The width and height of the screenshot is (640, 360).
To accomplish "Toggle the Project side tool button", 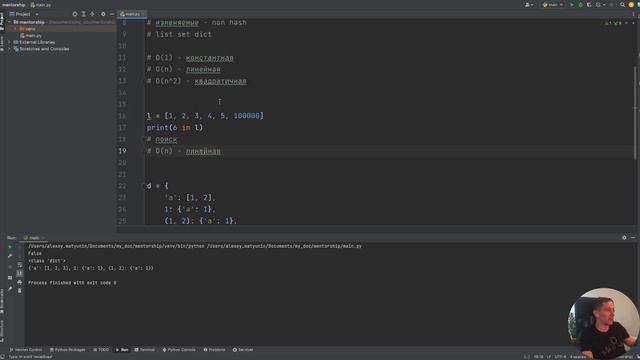I will [2, 21].
